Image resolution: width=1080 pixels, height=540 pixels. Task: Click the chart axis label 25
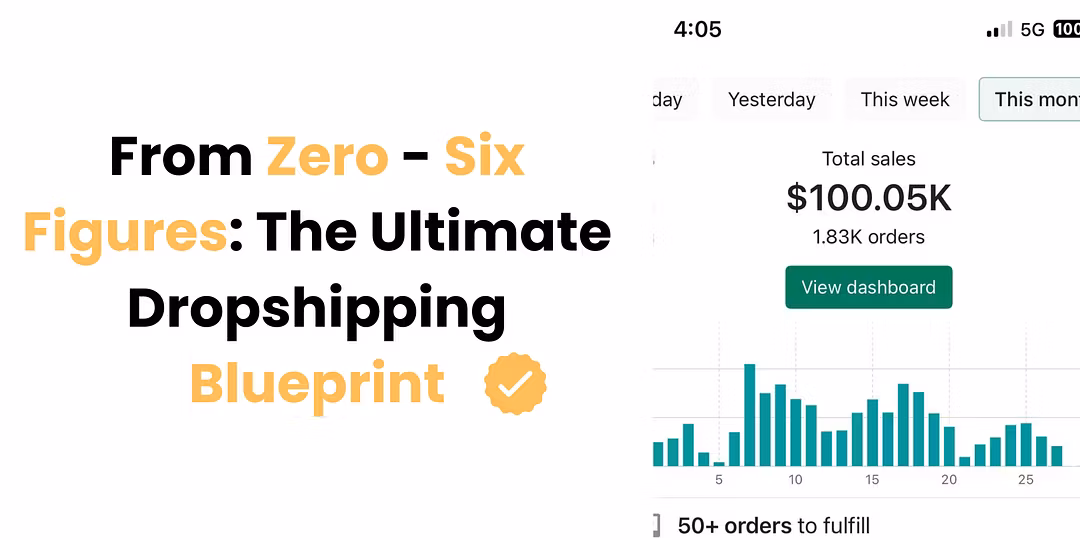pos(1026,480)
